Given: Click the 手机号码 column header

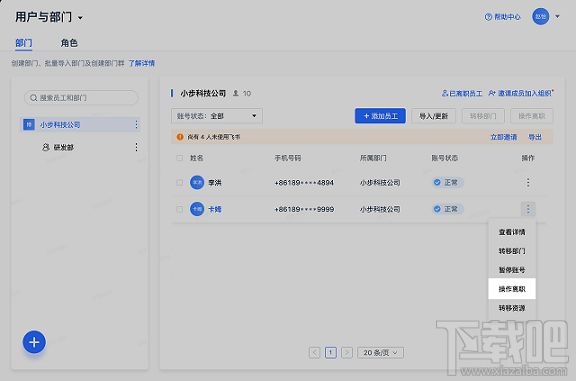Looking at the screenshot, I should pos(288,158).
